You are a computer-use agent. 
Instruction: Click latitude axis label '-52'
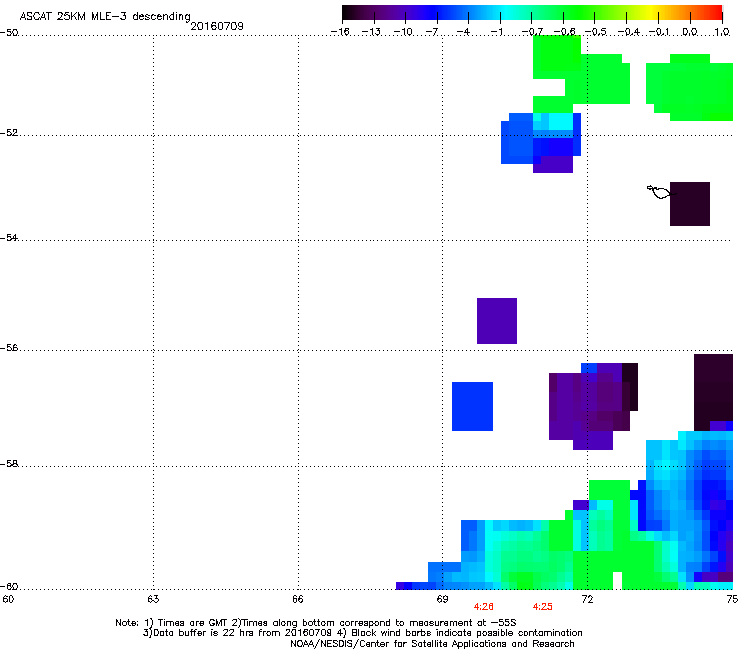9,133
